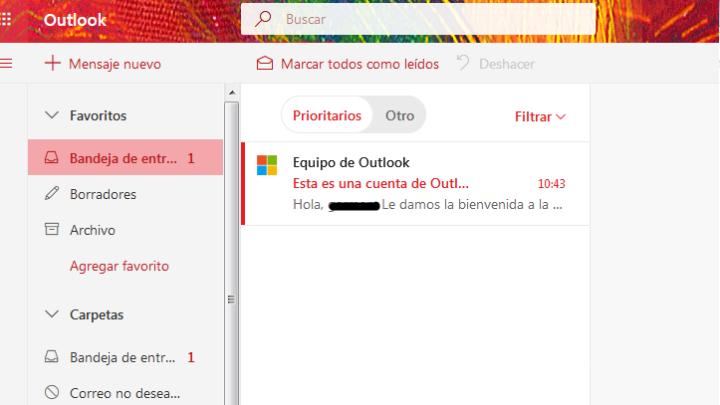The image size is (720, 405).
Task: Switch to the Prioritarios tab
Action: click(x=327, y=115)
